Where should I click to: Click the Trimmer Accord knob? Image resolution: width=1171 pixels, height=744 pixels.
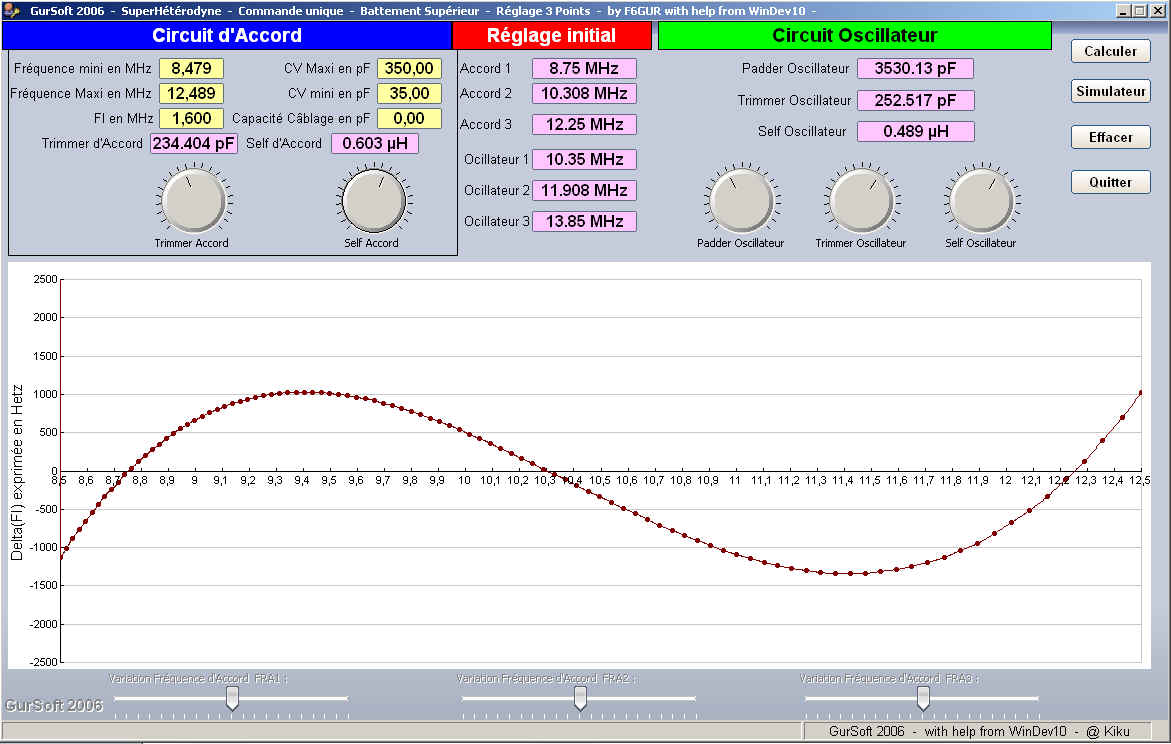coord(192,200)
